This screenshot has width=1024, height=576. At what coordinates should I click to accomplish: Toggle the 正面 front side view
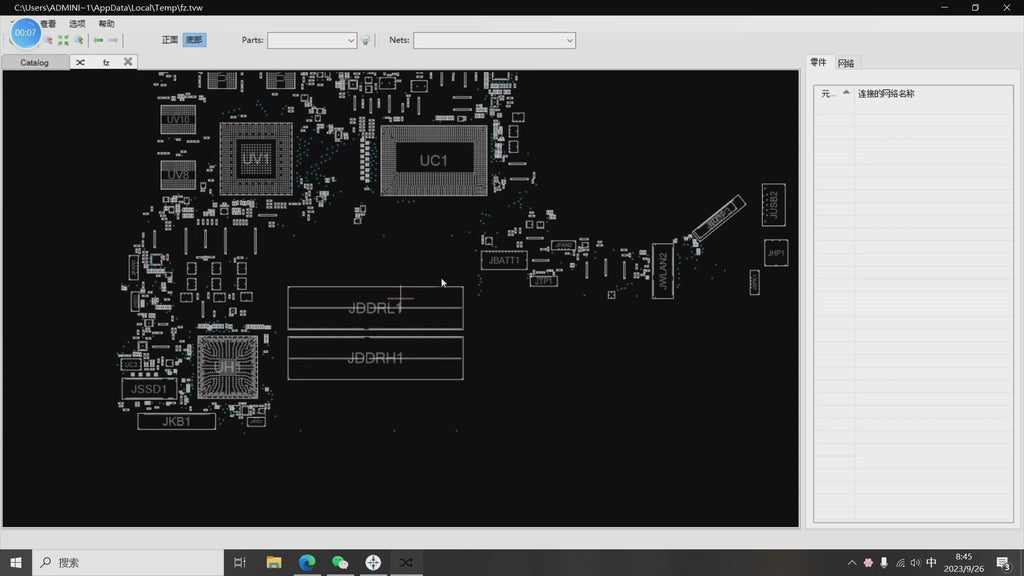click(x=170, y=40)
